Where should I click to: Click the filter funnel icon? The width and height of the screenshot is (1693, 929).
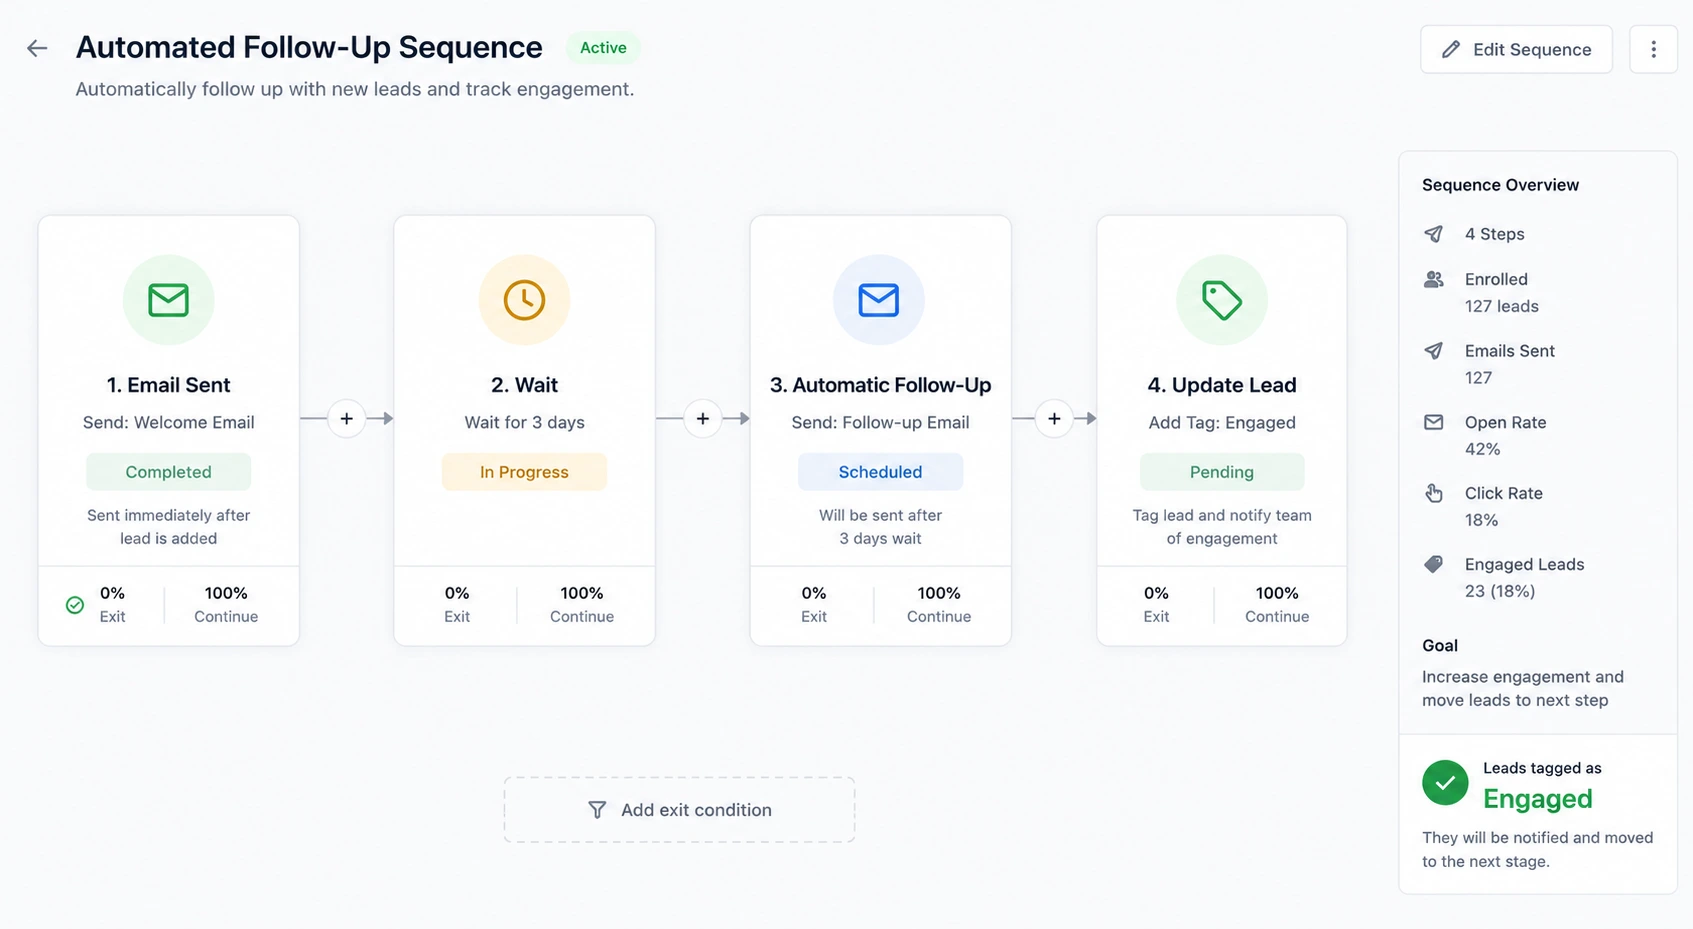coord(597,810)
